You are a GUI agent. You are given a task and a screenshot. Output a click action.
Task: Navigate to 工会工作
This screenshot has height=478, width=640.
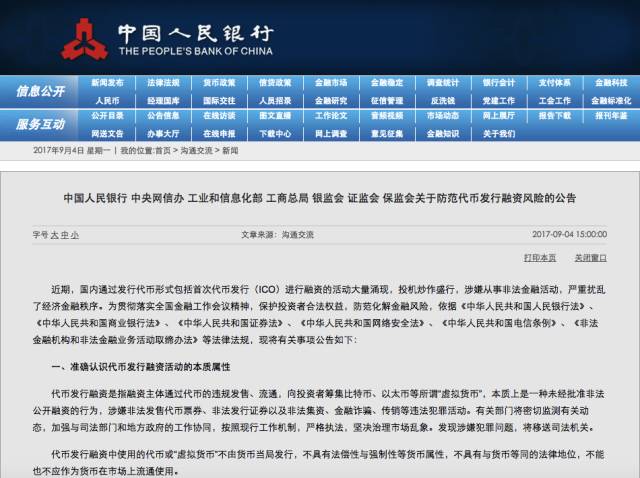tap(555, 101)
